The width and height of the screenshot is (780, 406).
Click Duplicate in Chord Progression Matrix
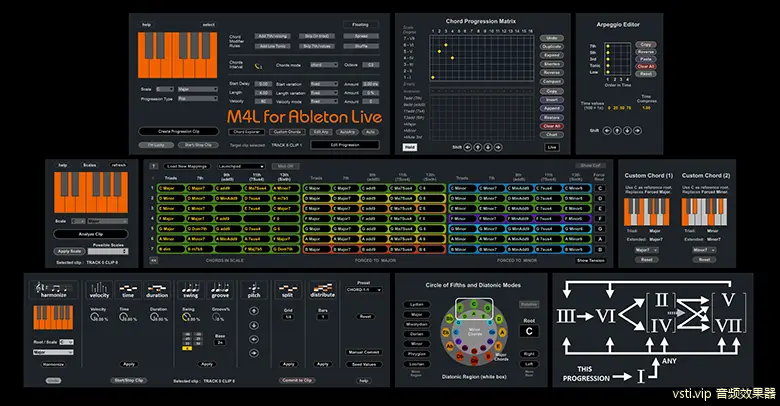tap(552, 47)
